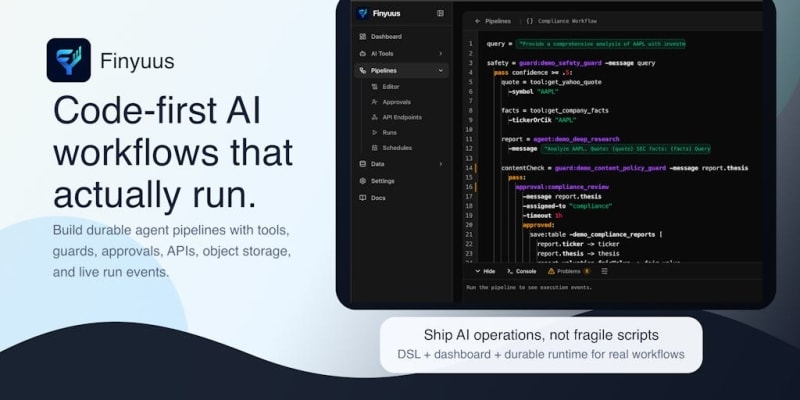Click the Pipelines icon in the sidebar
The image size is (800, 400).
(363, 70)
